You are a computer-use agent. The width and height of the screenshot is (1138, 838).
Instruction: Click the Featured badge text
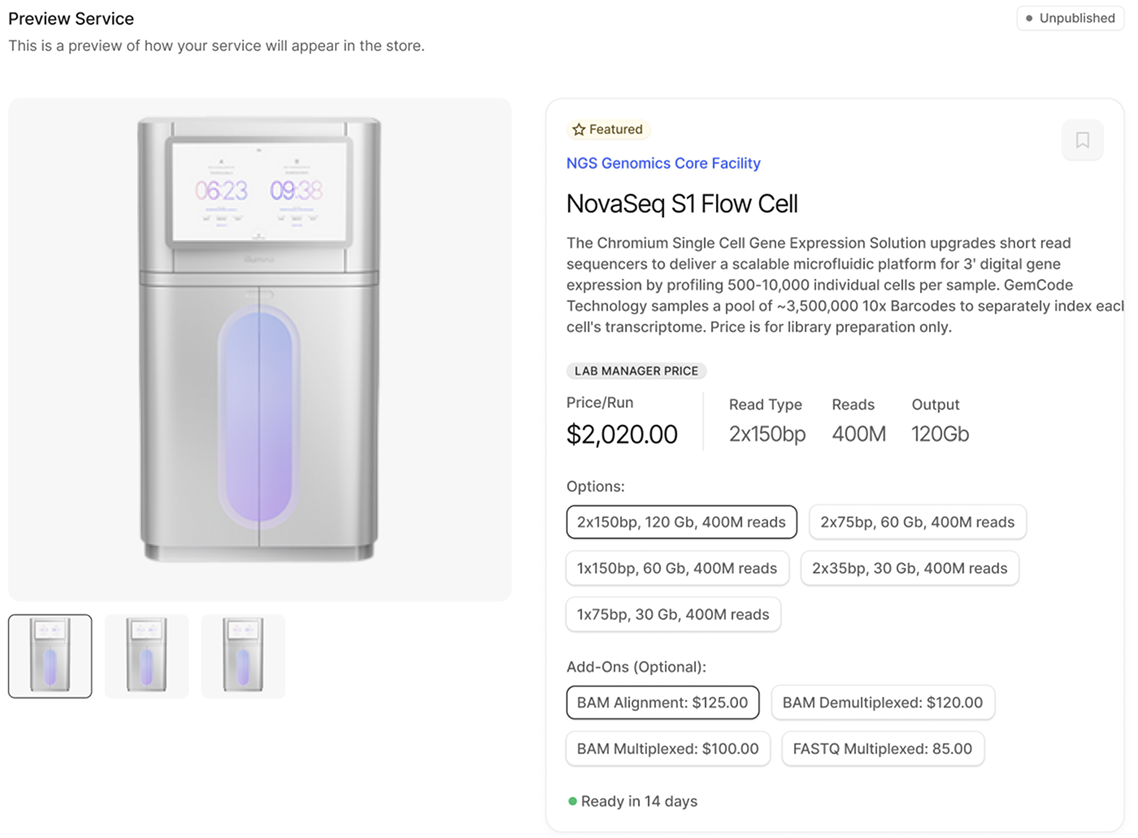click(615, 130)
